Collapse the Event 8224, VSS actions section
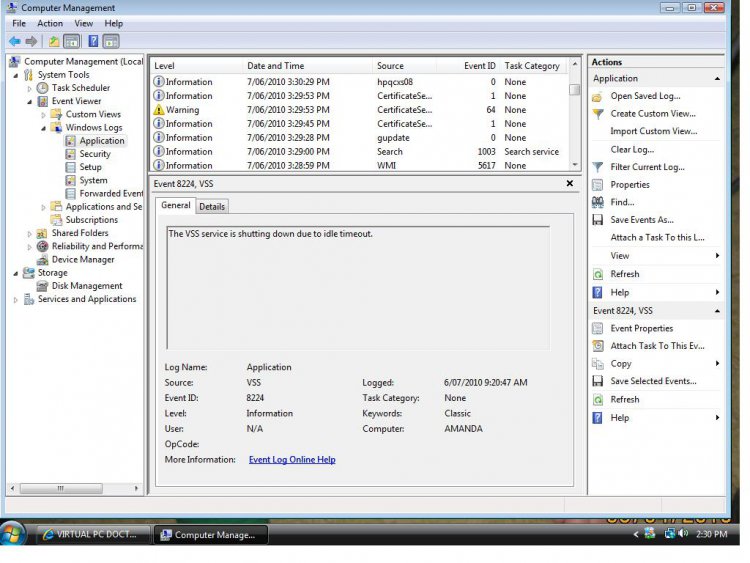The height and width of the screenshot is (563, 750). point(717,311)
